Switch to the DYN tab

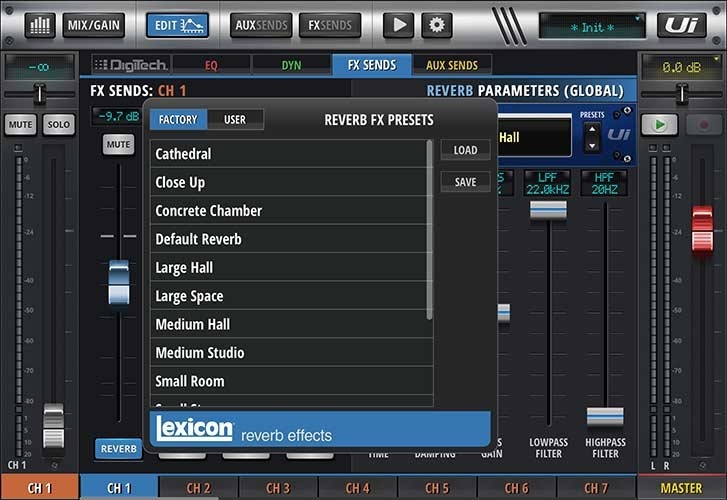coord(291,65)
